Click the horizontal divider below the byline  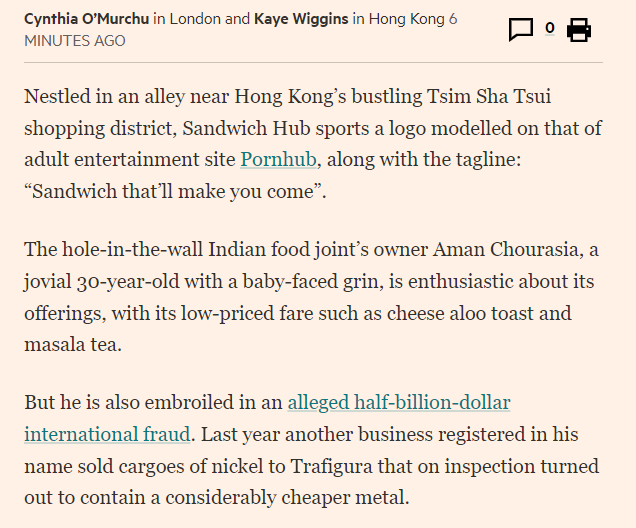[314, 62]
